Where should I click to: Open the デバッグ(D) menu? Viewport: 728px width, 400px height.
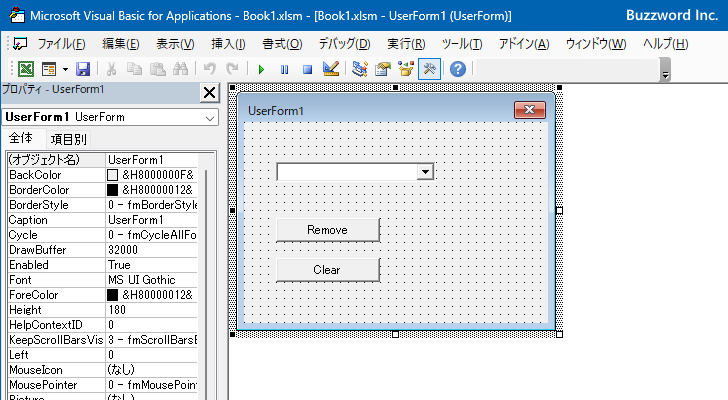click(344, 44)
